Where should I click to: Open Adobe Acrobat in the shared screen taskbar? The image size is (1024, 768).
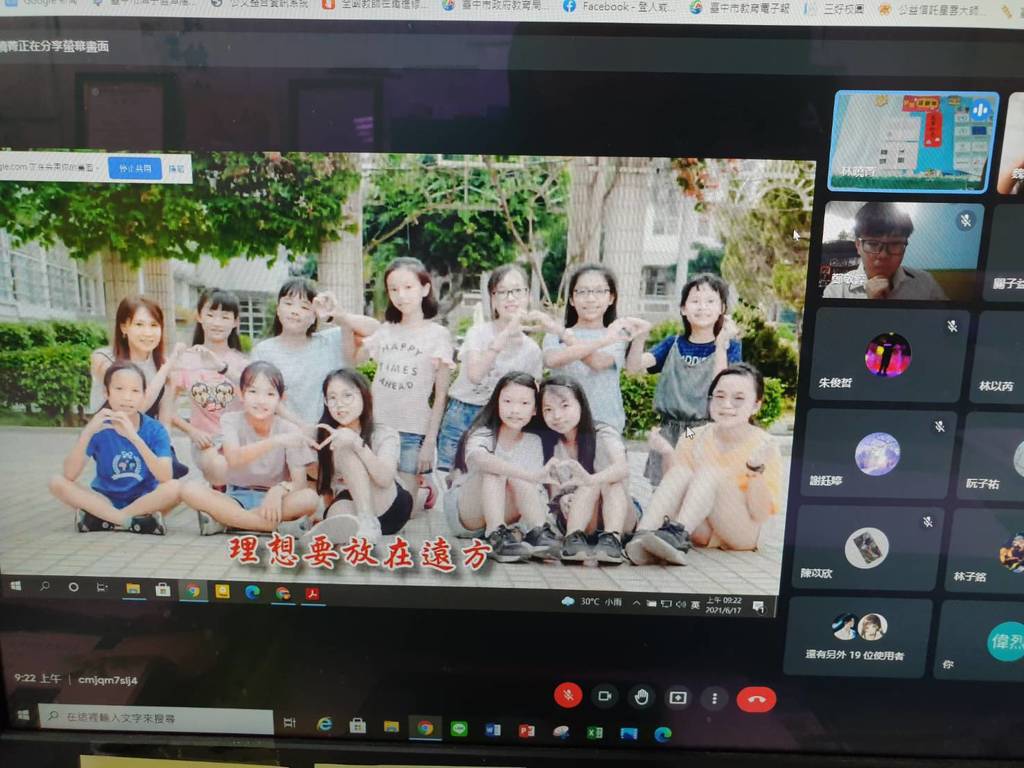click(x=312, y=594)
